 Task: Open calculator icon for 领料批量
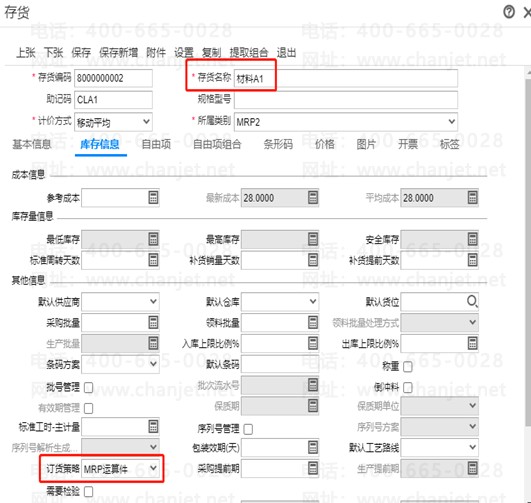313,322
